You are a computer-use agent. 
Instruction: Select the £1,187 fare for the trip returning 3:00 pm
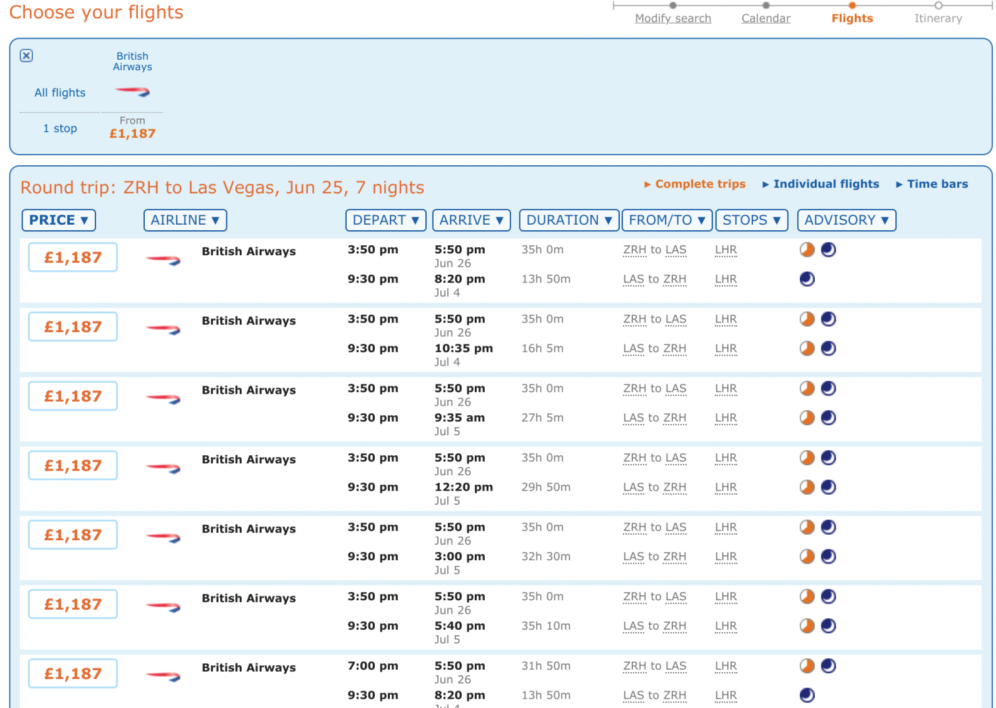click(x=72, y=535)
